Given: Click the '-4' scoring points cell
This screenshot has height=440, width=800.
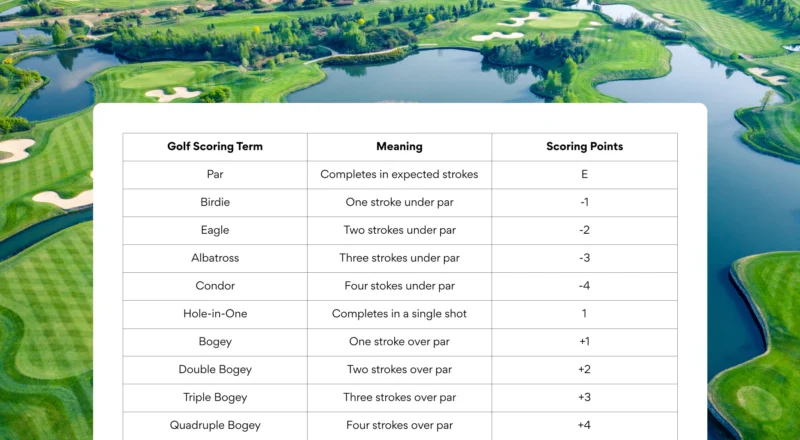Looking at the screenshot, I should pos(584,286).
